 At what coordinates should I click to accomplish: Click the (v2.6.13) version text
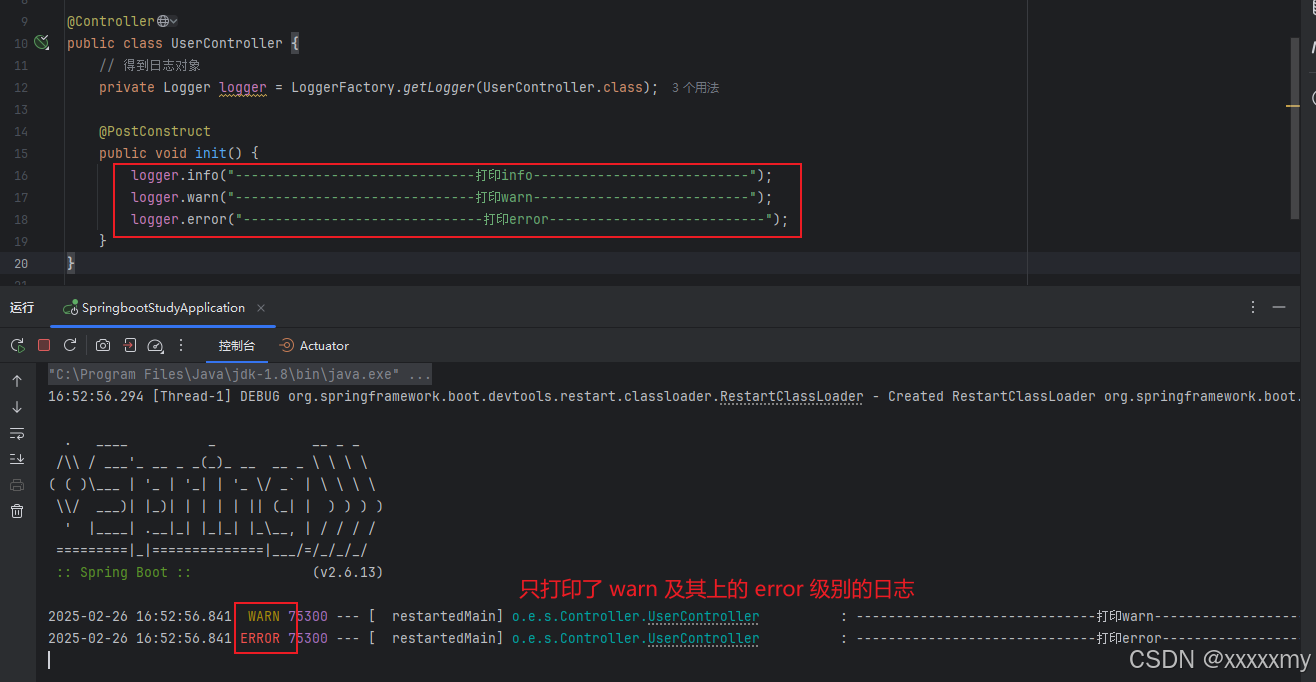click(348, 572)
